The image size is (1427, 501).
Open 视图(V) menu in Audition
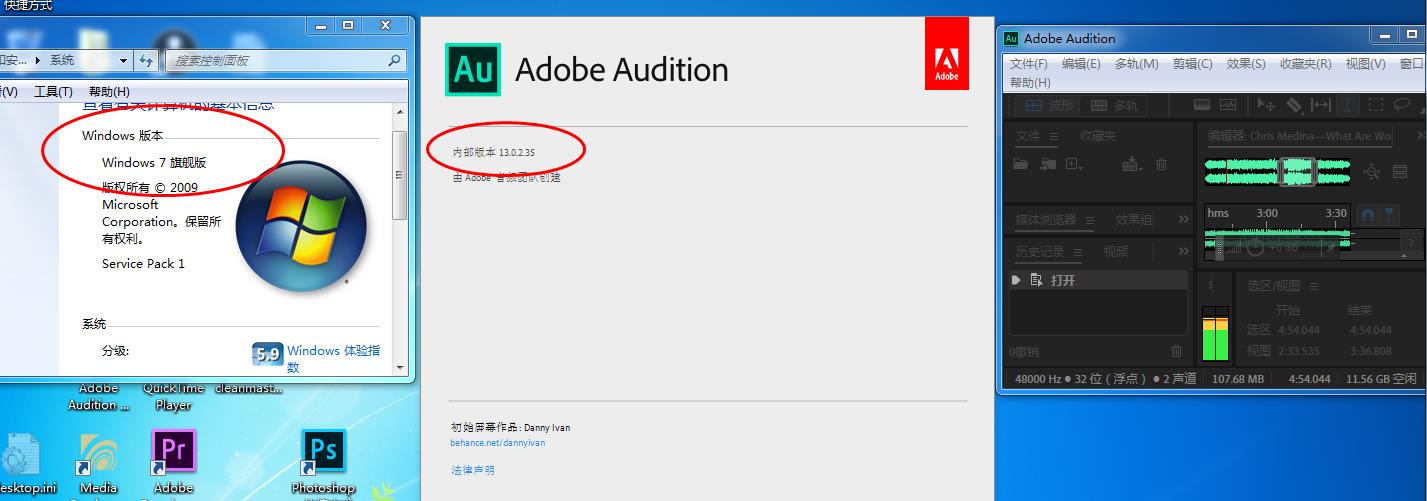click(1365, 64)
